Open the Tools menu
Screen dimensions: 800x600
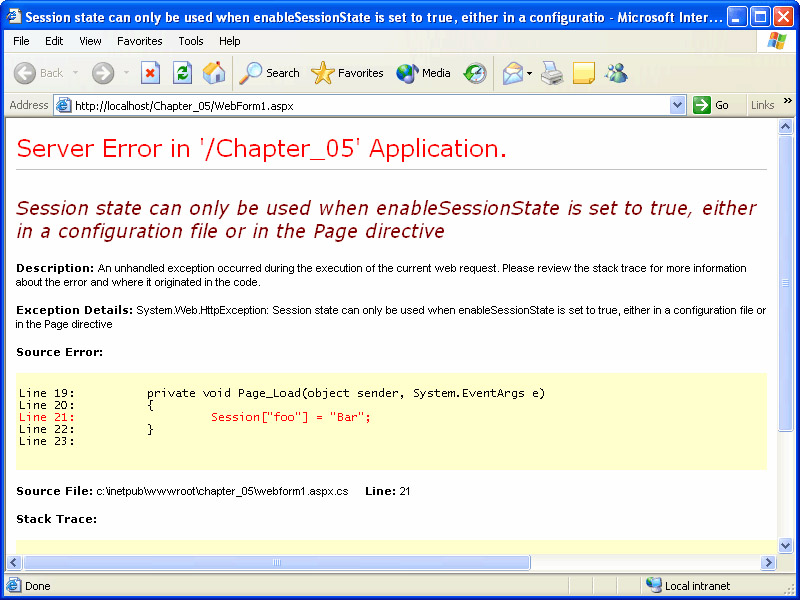click(191, 41)
